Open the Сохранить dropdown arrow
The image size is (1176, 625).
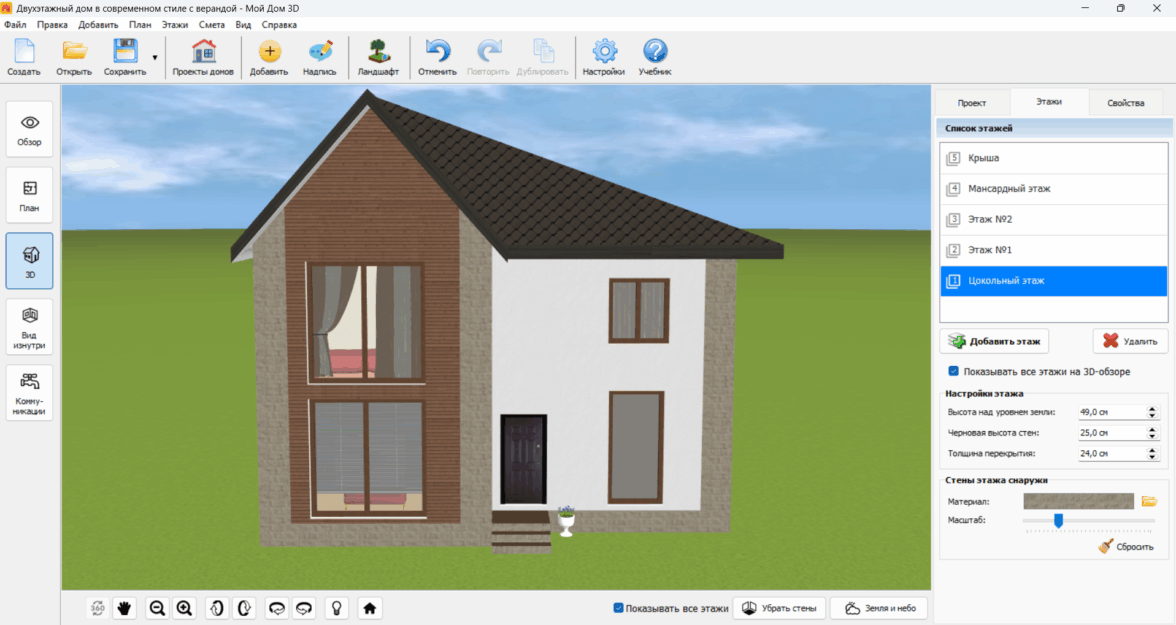click(155, 58)
